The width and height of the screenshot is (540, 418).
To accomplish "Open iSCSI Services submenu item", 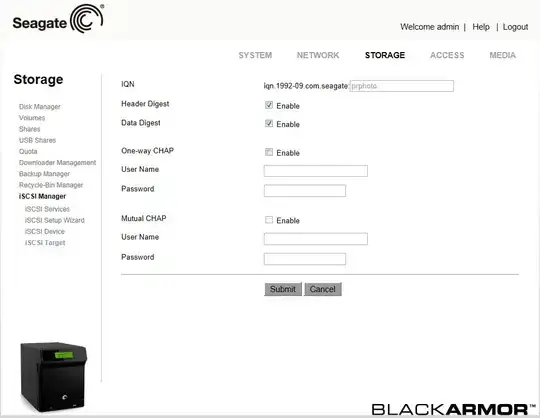I will pyautogui.click(x=47, y=209).
